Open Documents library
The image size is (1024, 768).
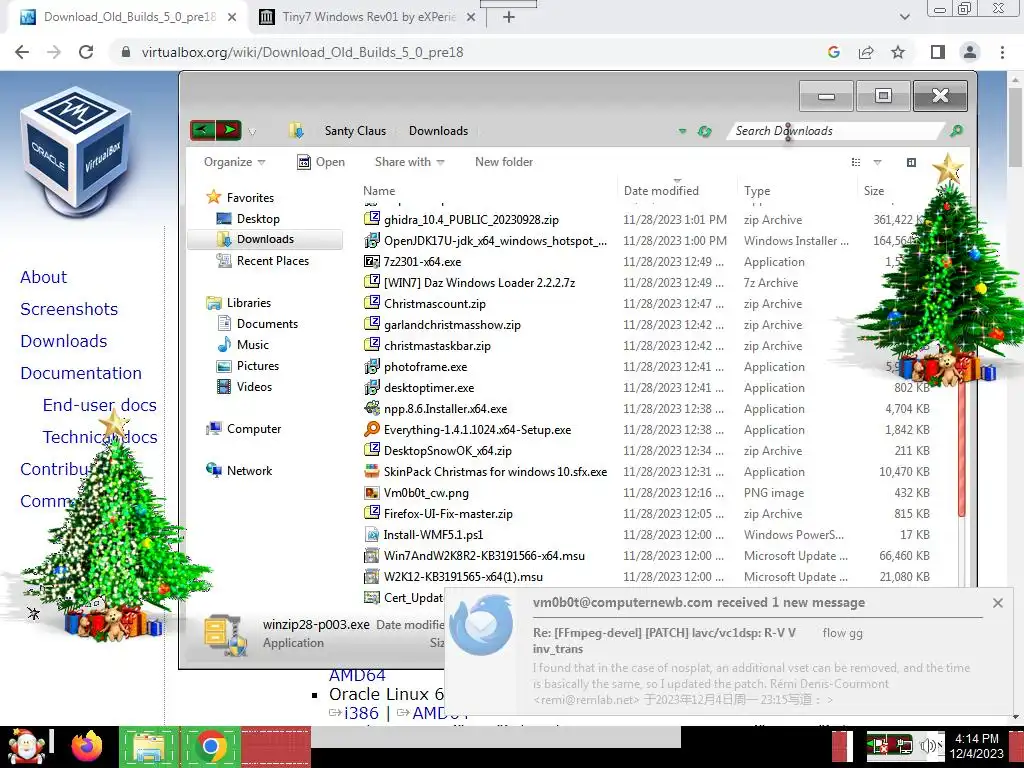pos(257,324)
